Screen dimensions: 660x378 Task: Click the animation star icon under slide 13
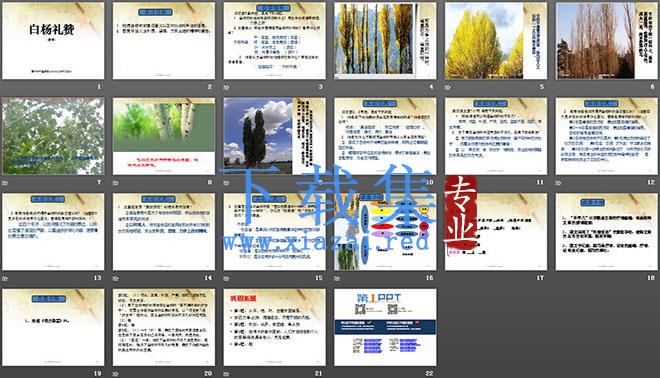[x=5, y=278]
